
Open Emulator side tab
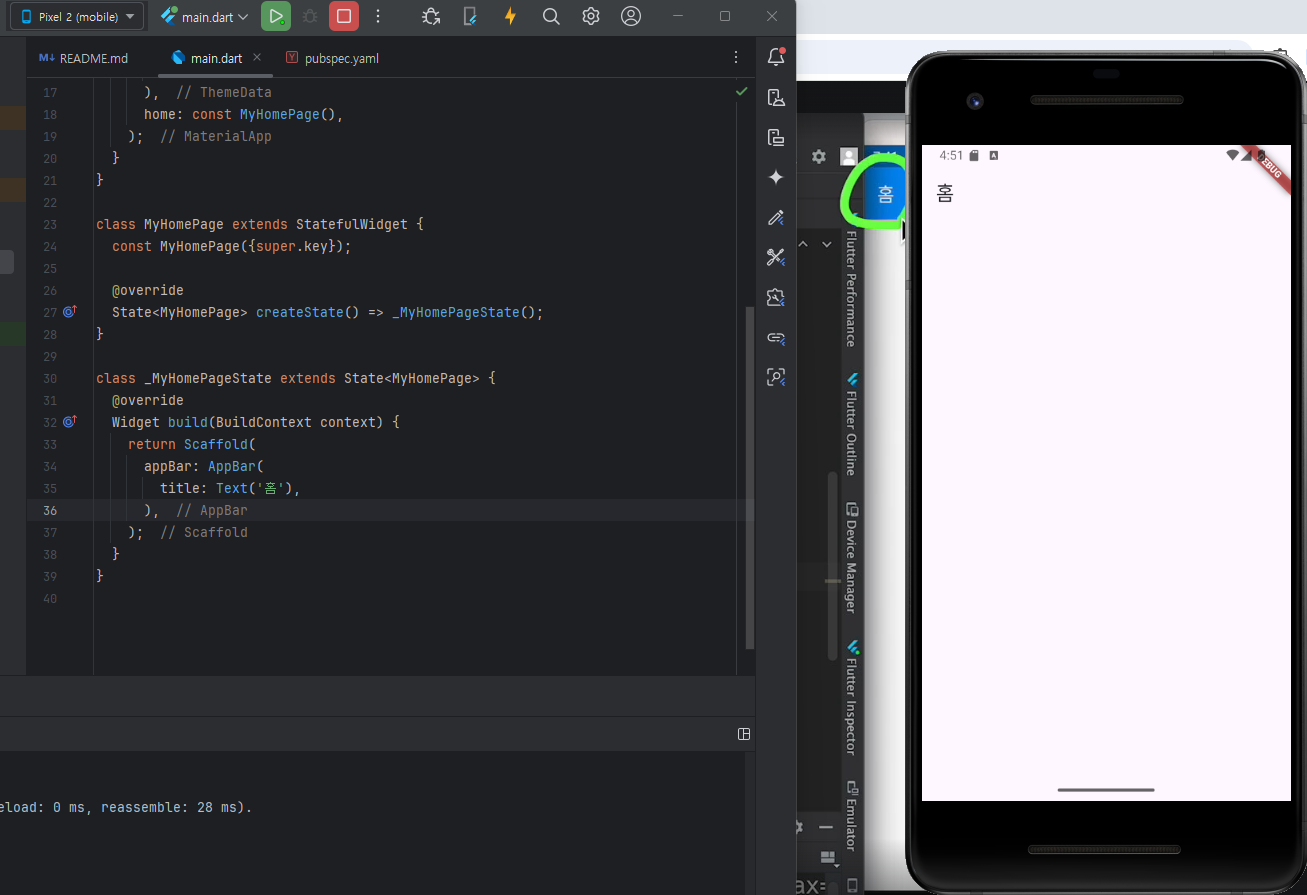click(x=851, y=815)
